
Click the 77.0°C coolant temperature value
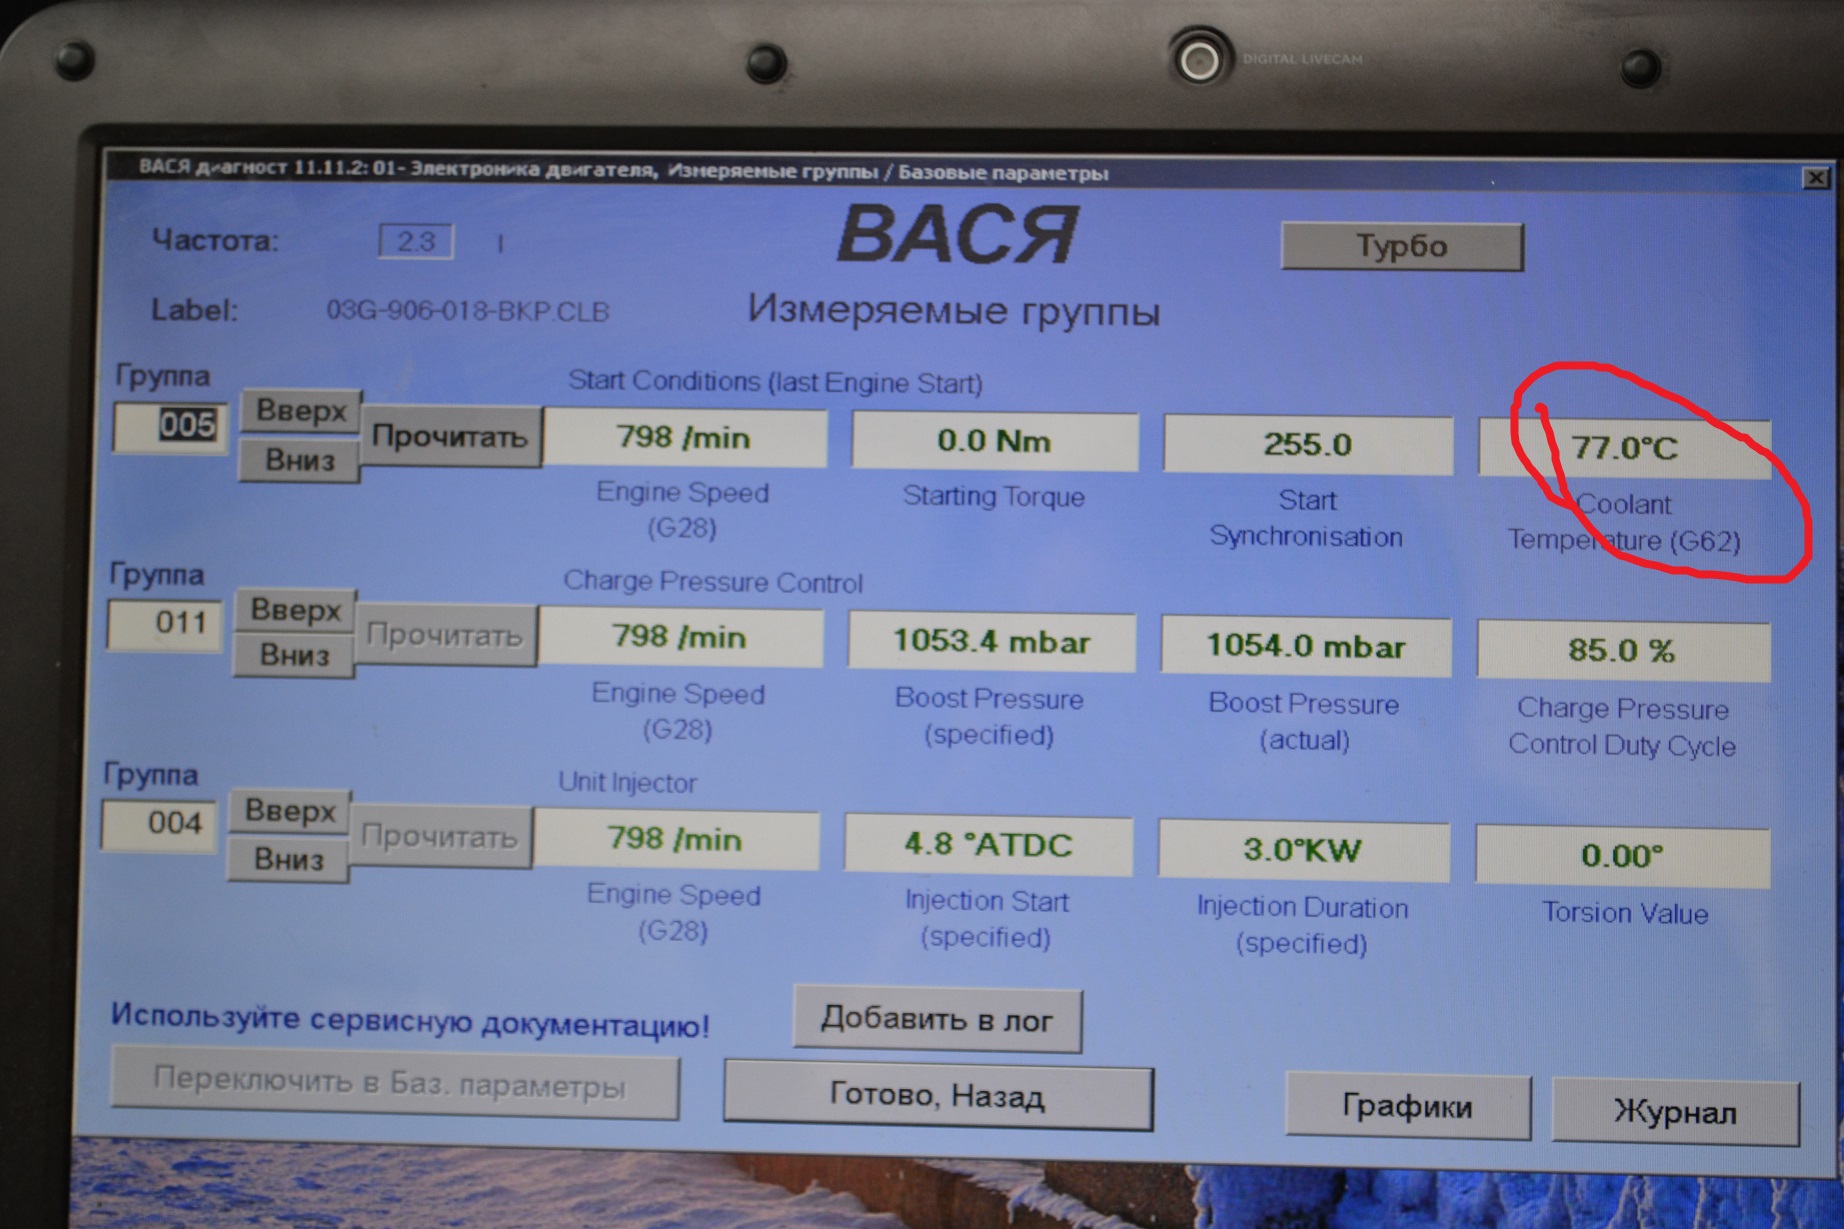click(1623, 448)
